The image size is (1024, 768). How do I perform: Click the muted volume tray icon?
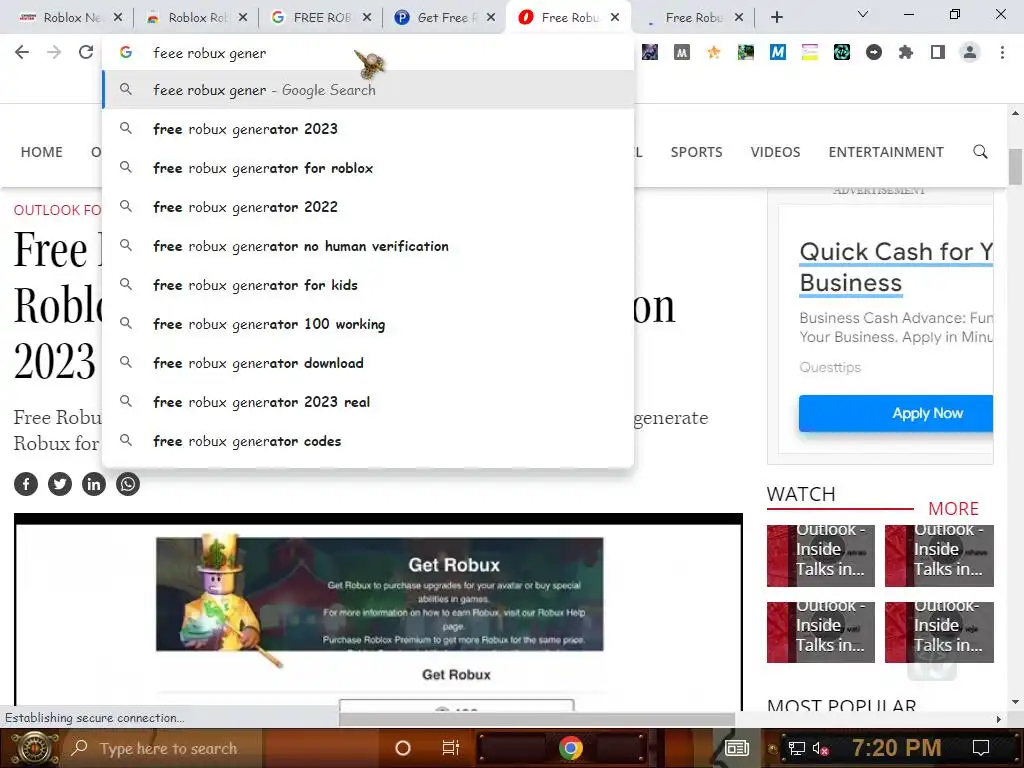click(x=820, y=748)
